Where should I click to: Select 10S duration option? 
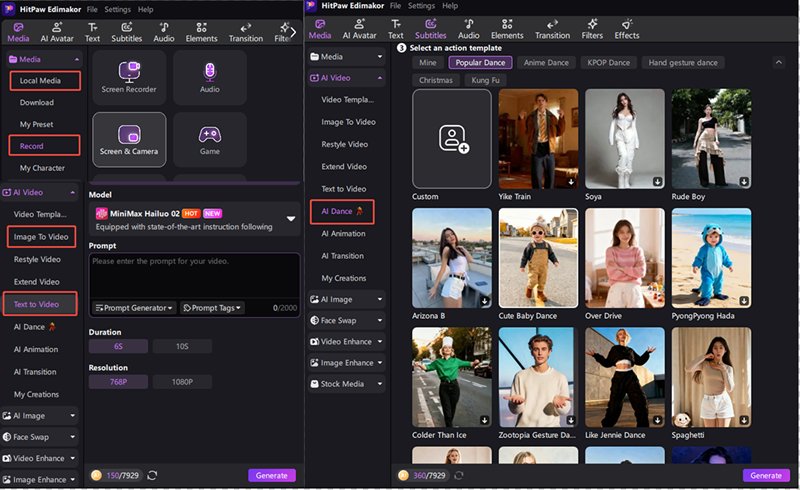point(182,346)
